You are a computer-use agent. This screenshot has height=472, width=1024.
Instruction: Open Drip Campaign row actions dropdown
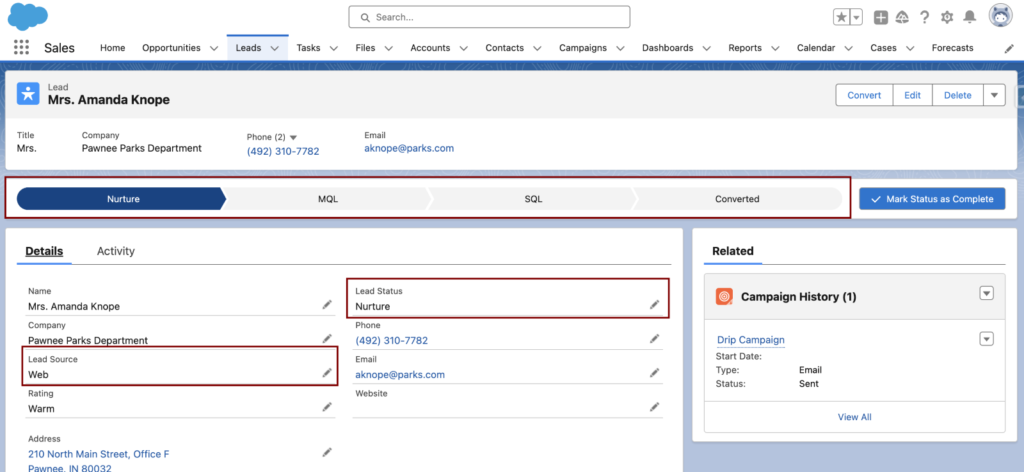pos(986,339)
